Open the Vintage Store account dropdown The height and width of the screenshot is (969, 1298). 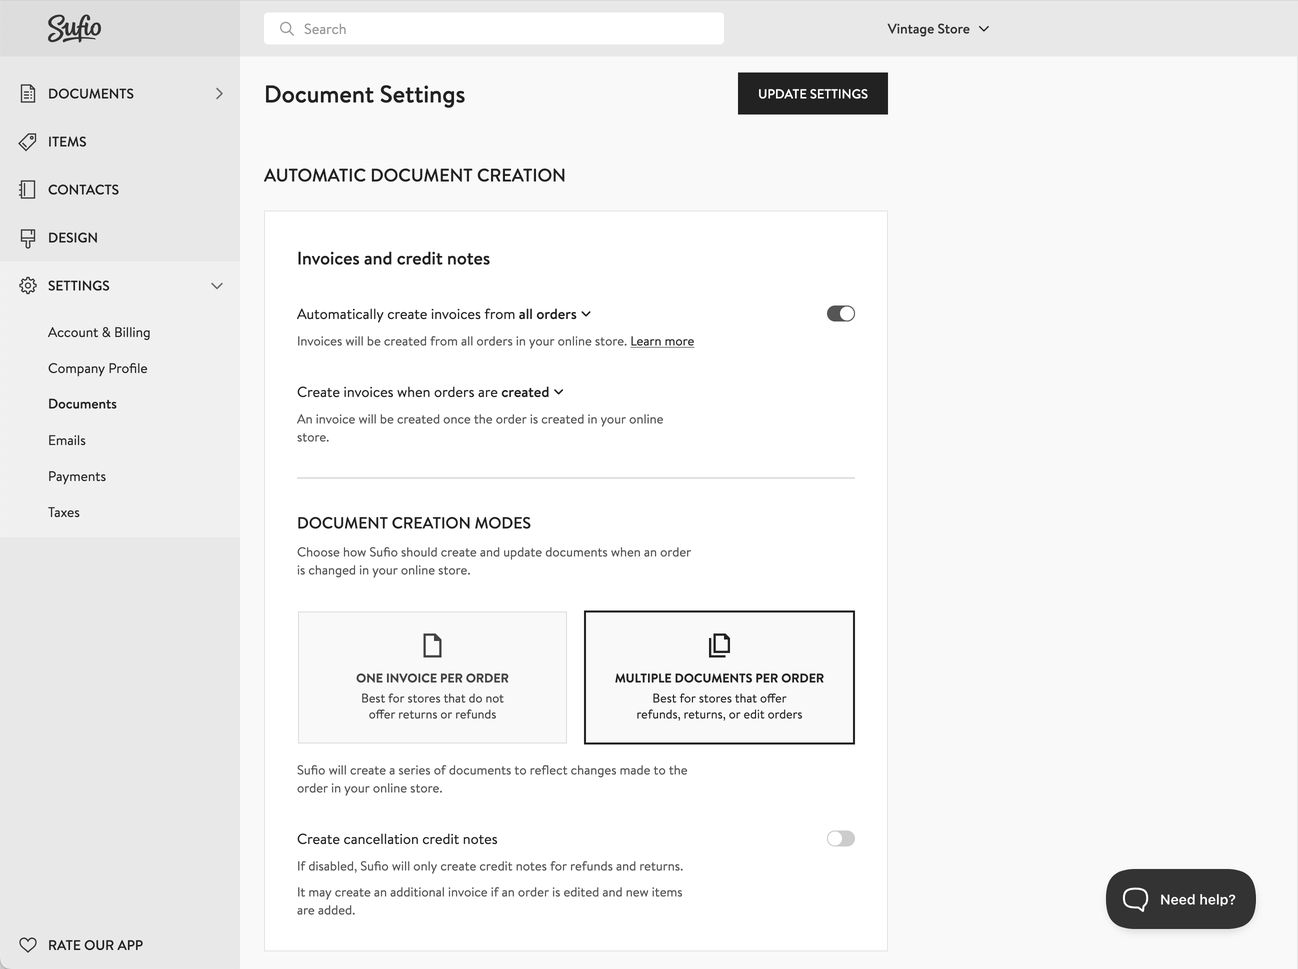tap(938, 29)
